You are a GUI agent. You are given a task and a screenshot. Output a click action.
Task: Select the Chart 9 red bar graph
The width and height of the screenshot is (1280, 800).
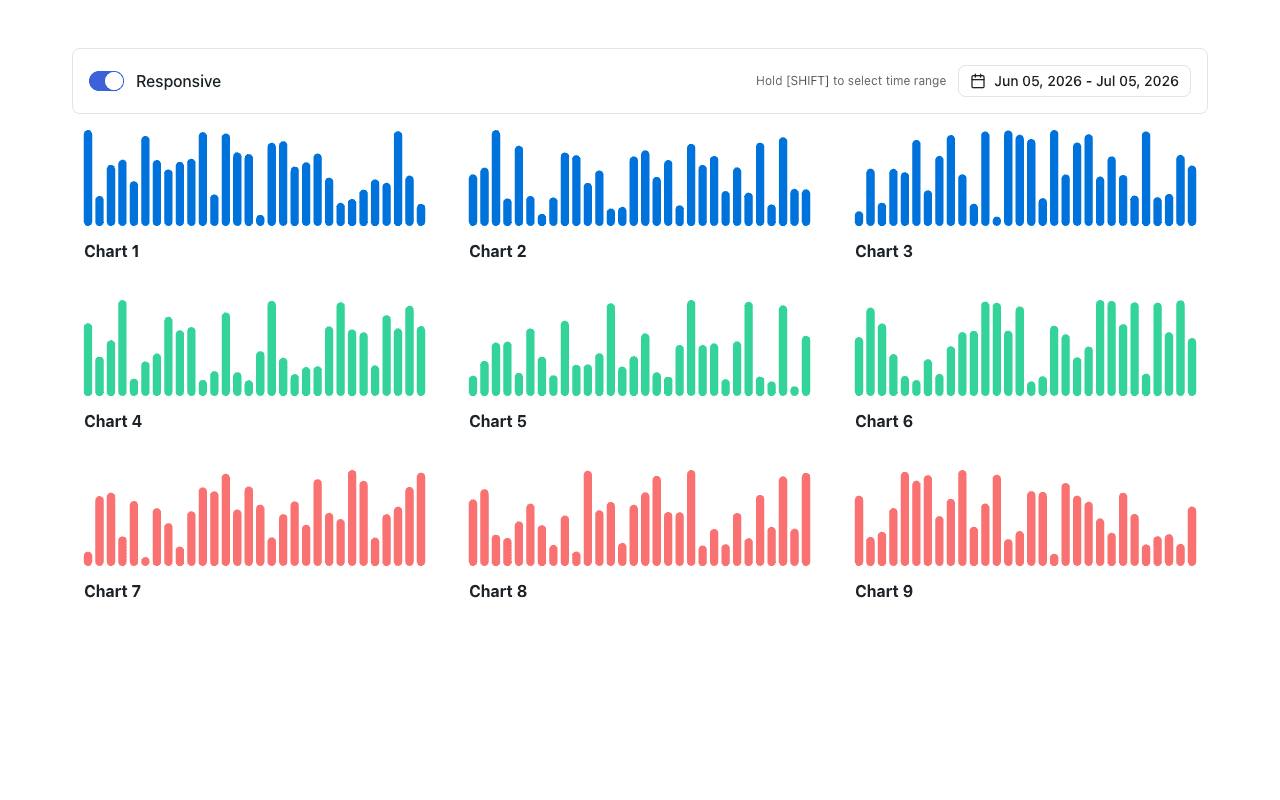pos(1026,518)
